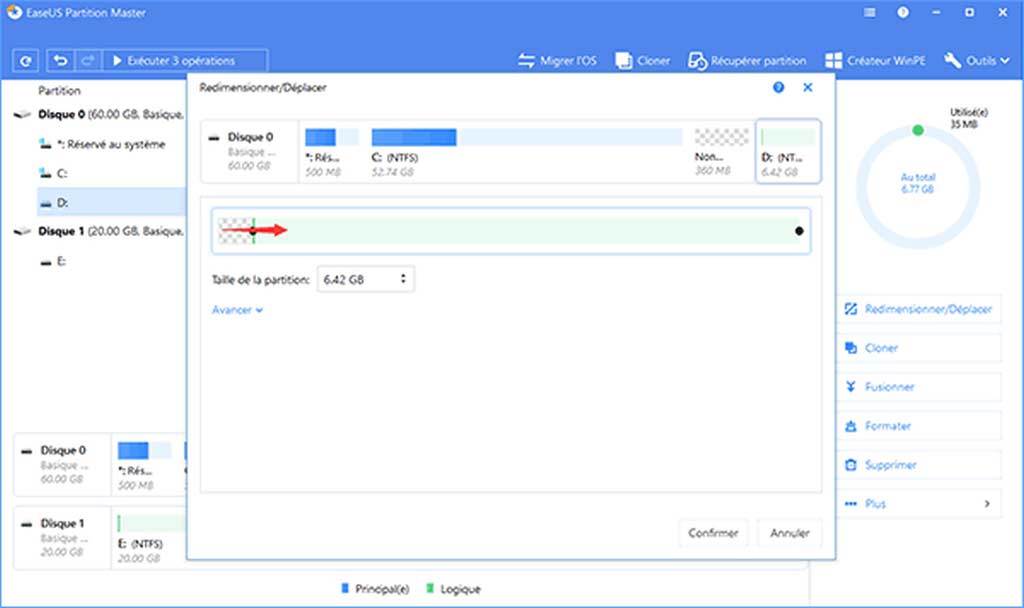Select the Réservé 500 MB block in the bottom map
This screenshot has height=608, width=1024.
pyautogui.click(x=144, y=466)
